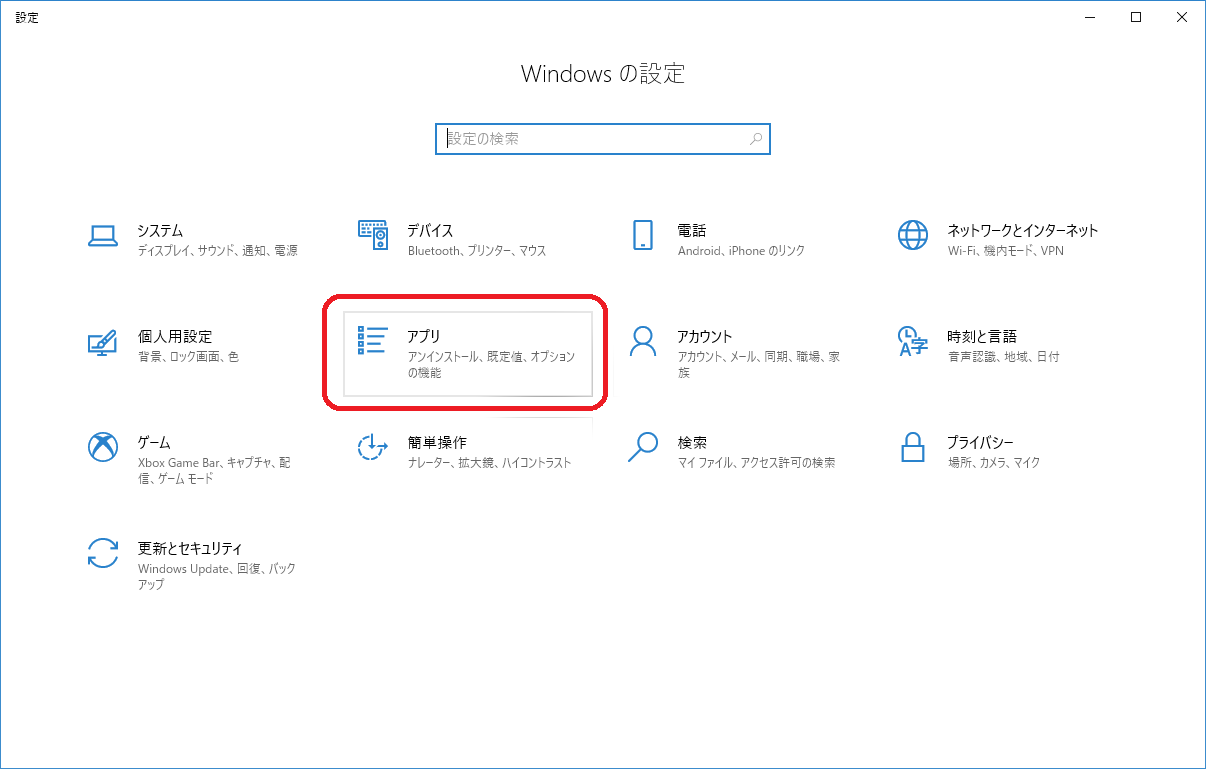Click 'アンインストール、既定値、オプションの機能' description
The height and width of the screenshot is (769, 1206).
(492, 365)
